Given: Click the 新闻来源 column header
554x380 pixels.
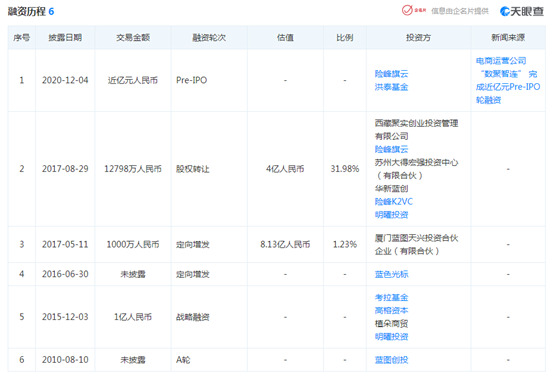Looking at the screenshot, I should (x=508, y=37).
